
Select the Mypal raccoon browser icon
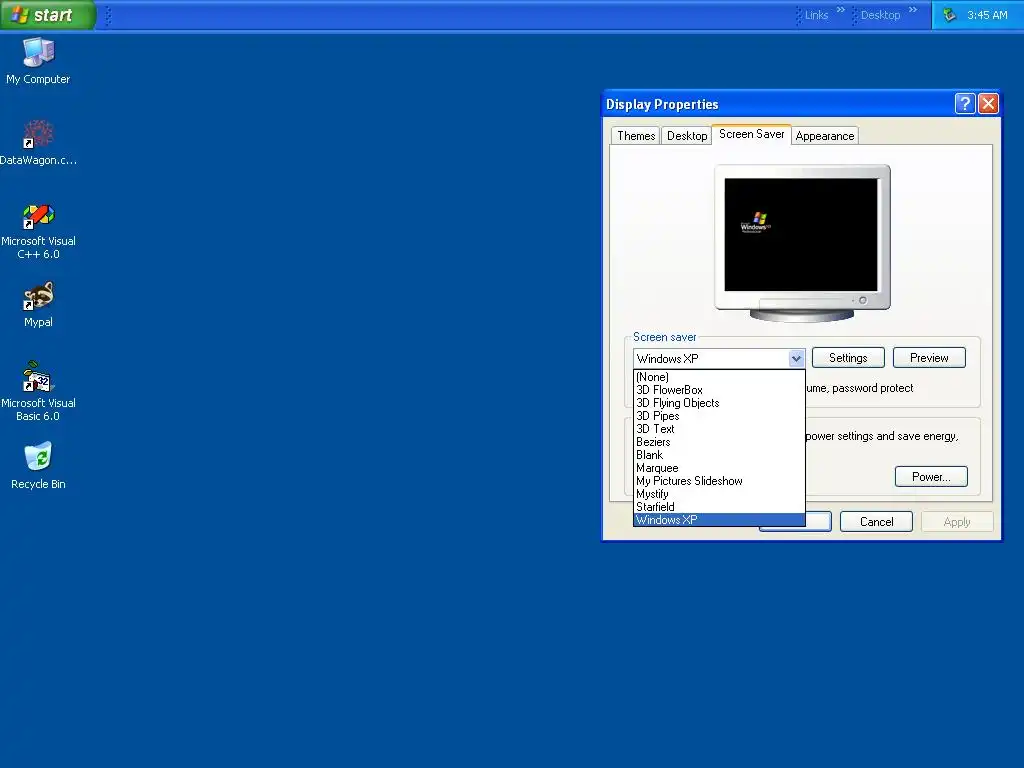click(x=38, y=304)
